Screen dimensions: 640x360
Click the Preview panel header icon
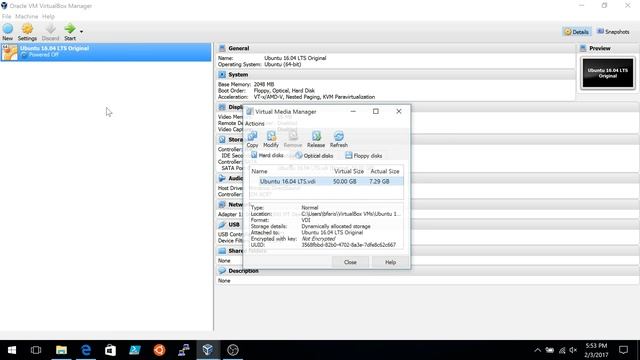583,48
